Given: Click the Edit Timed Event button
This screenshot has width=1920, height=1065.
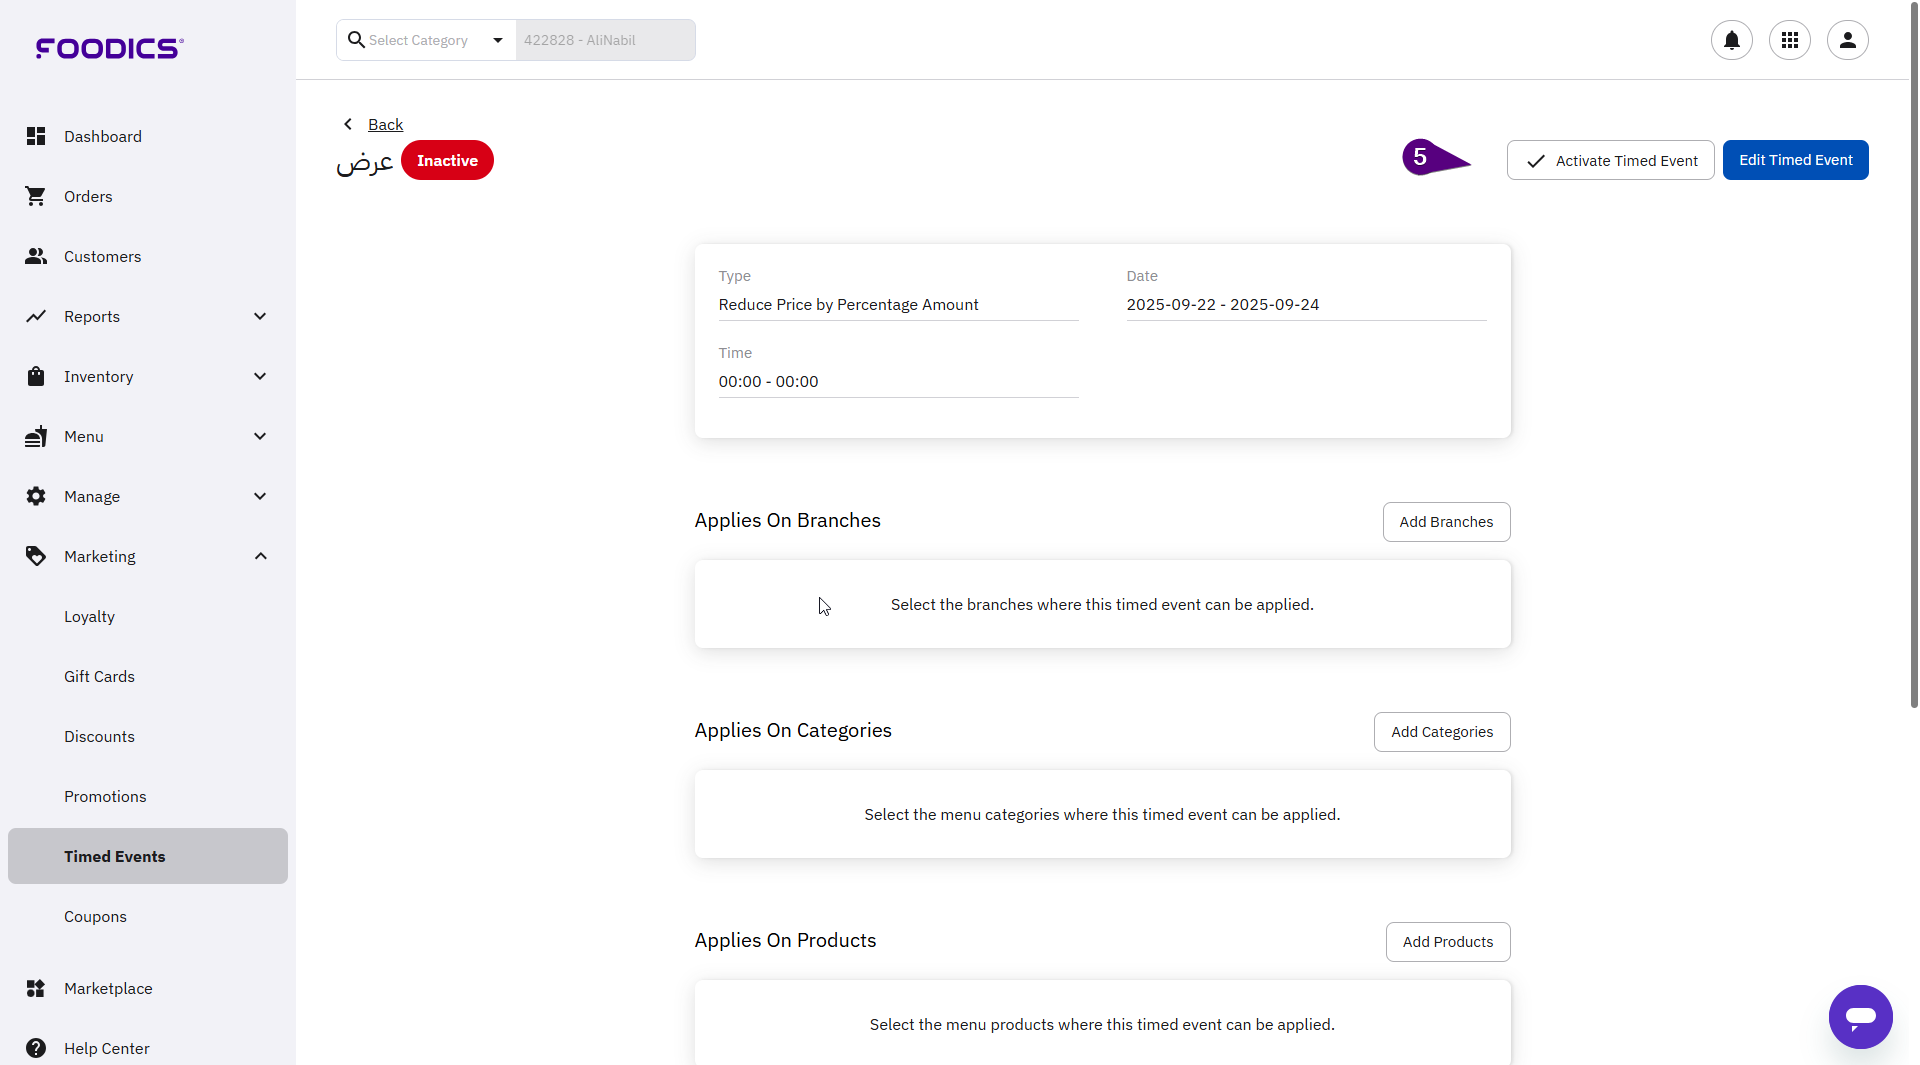Looking at the screenshot, I should 1795,160.
